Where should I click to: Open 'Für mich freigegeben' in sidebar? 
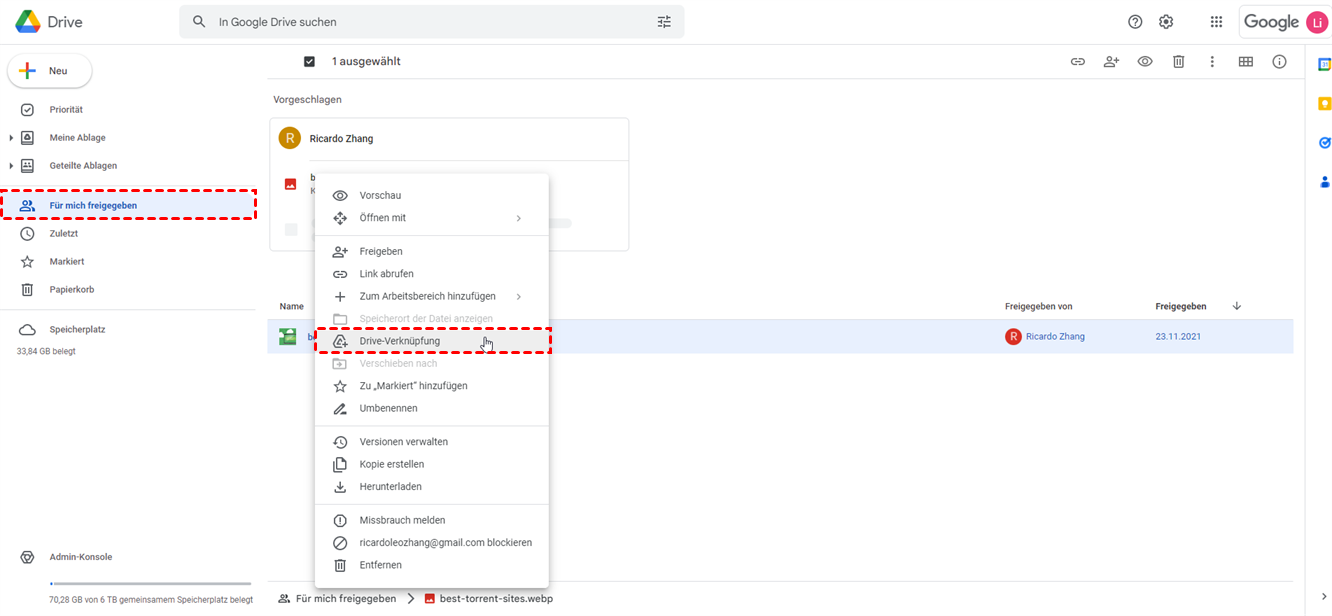click(x=128, y=206)
